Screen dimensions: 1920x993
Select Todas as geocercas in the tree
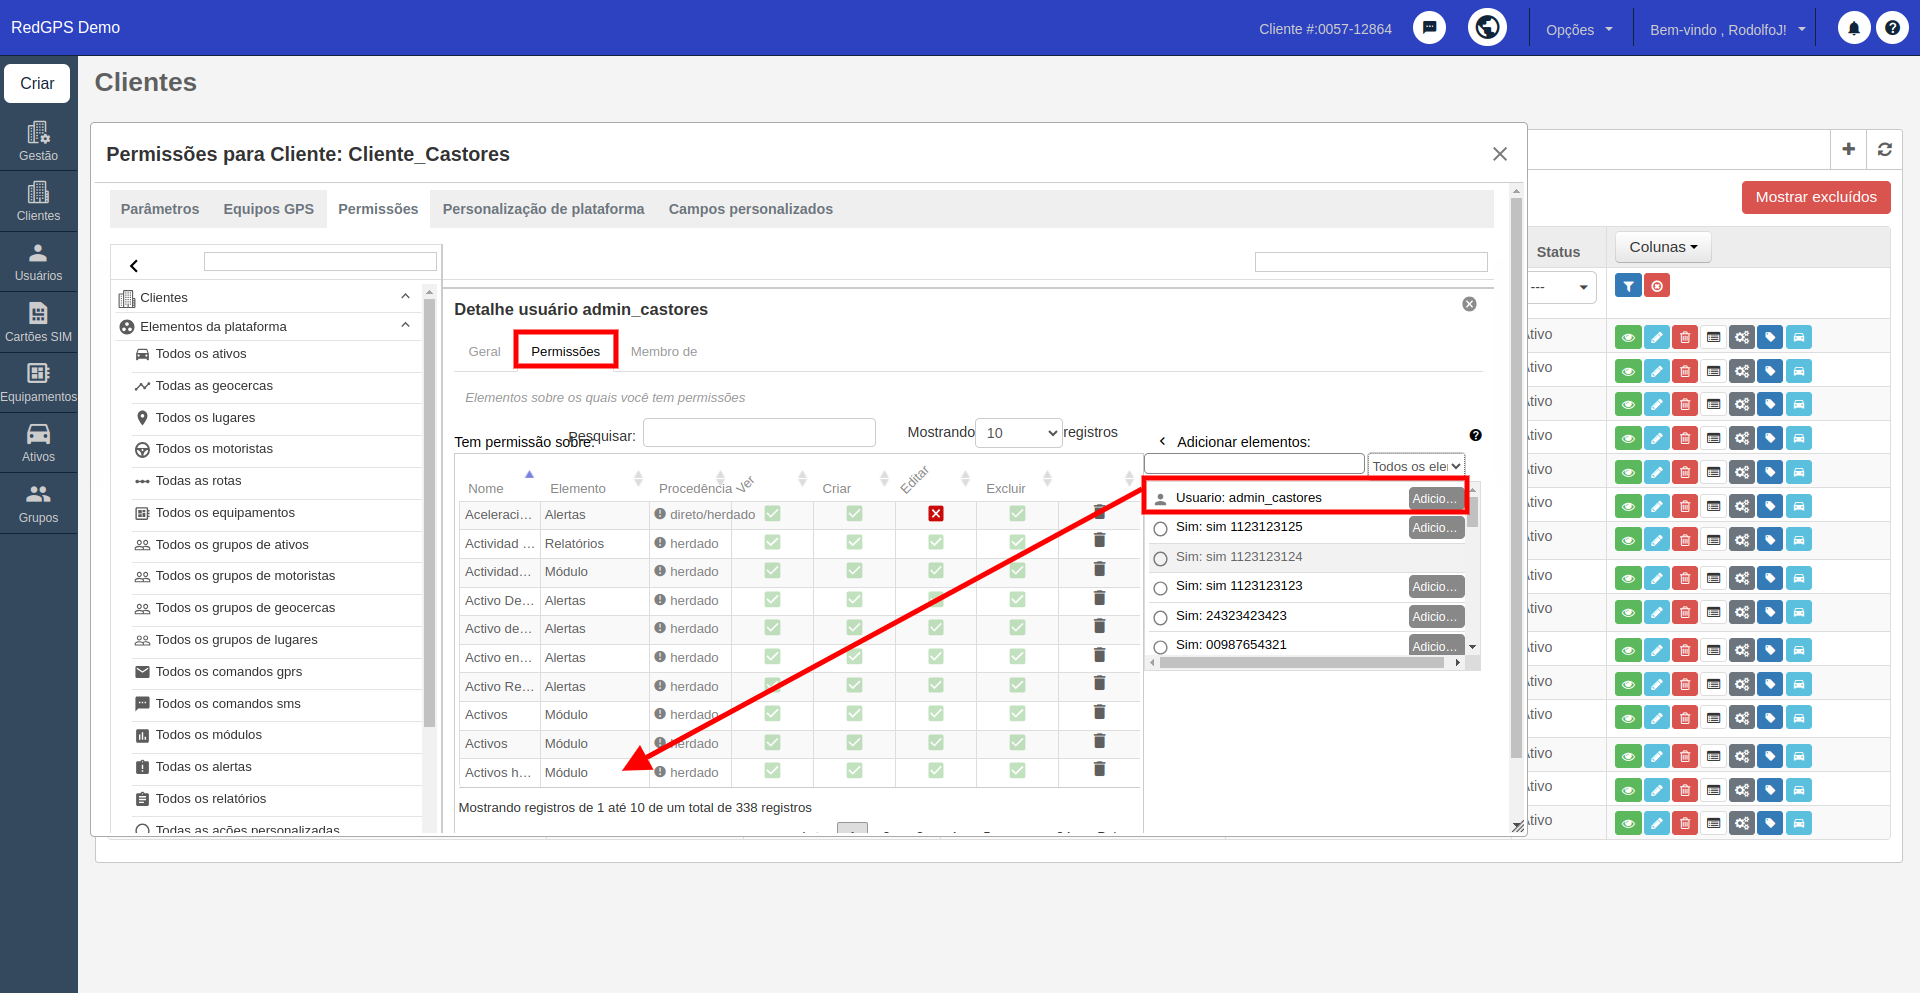[214, 386]
